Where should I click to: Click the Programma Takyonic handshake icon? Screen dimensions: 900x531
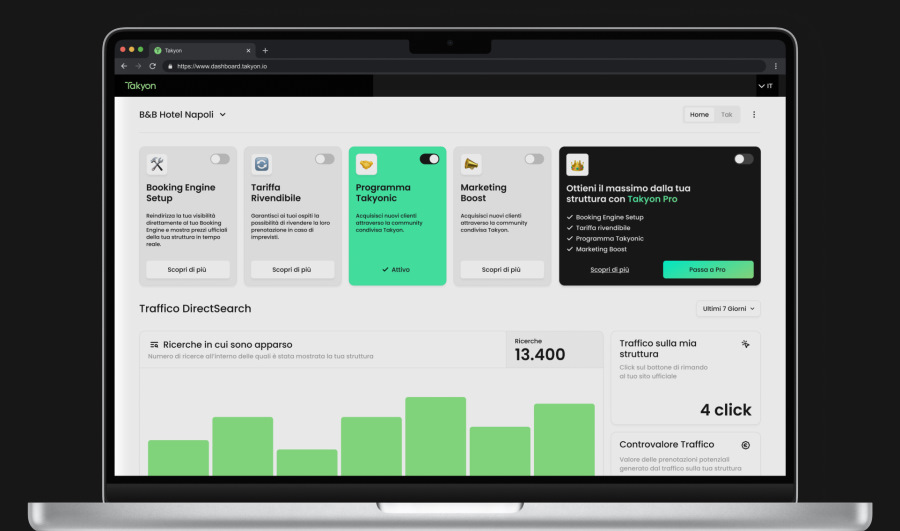[x=367, y=164]
